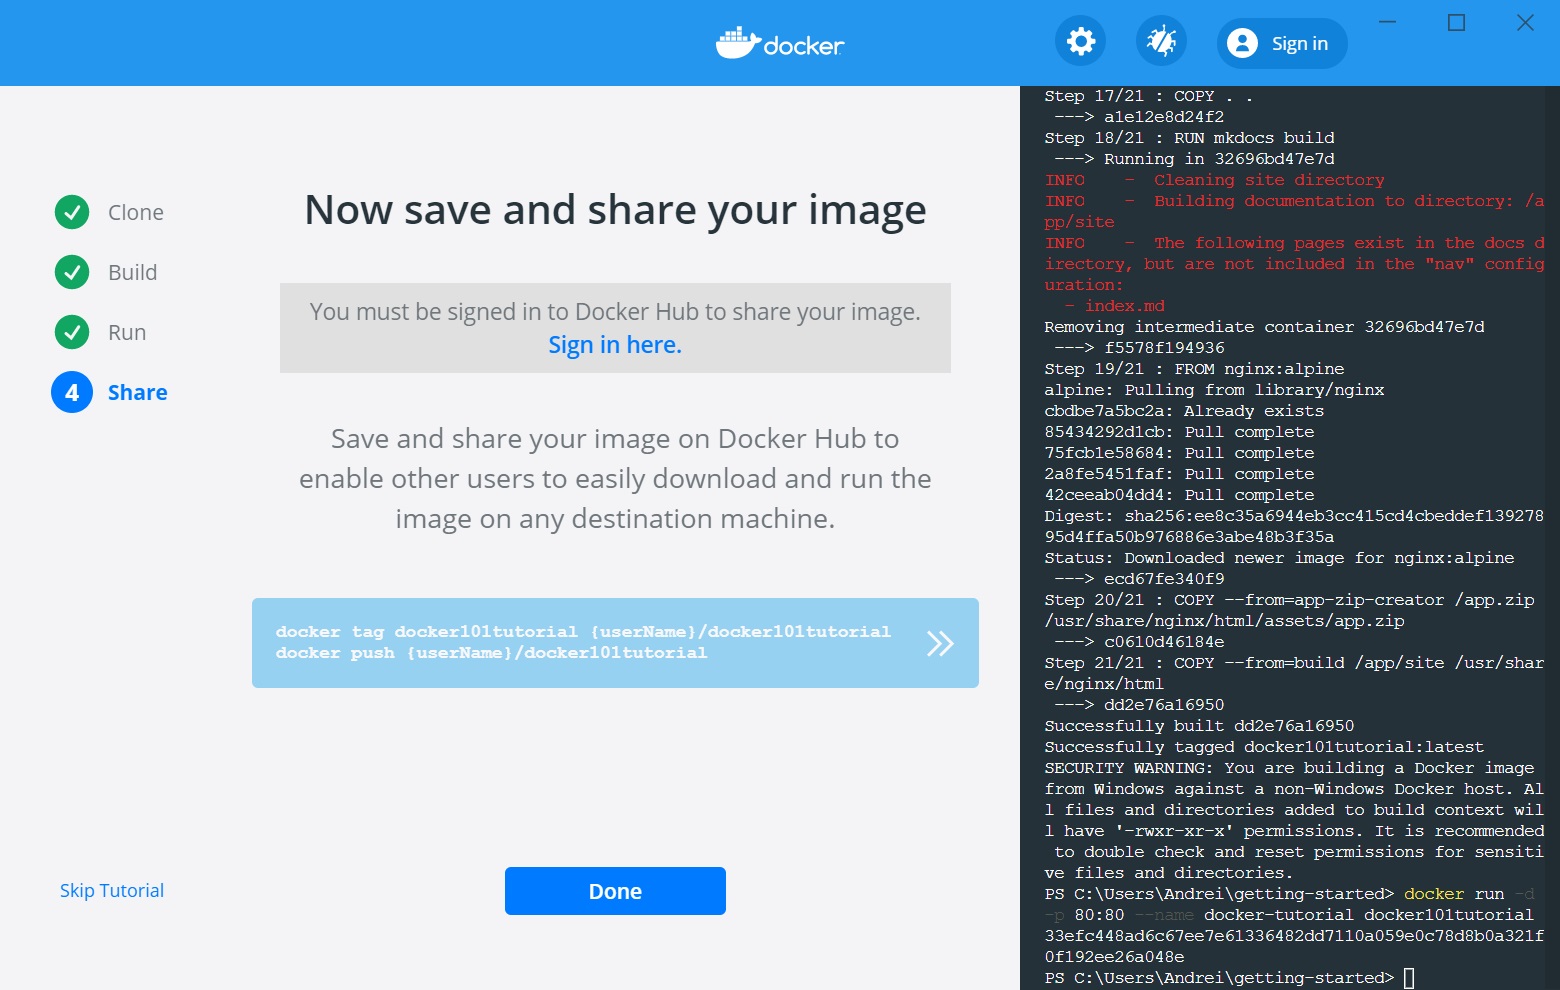Click 'Removing intermediate container 32696bd47e7d' line
1560x990 pixels.
[1264, 327]
